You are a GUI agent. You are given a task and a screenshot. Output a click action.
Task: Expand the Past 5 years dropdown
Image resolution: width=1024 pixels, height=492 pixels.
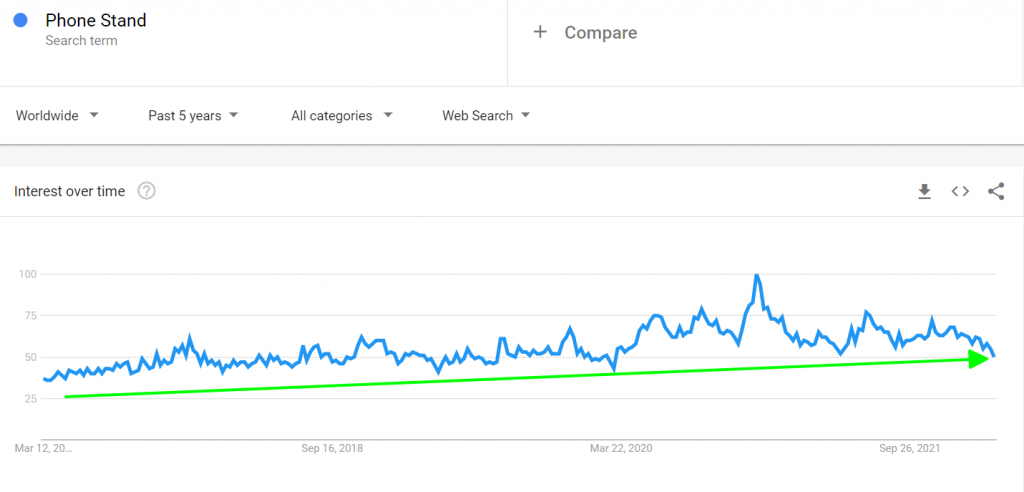coord(193,116)
